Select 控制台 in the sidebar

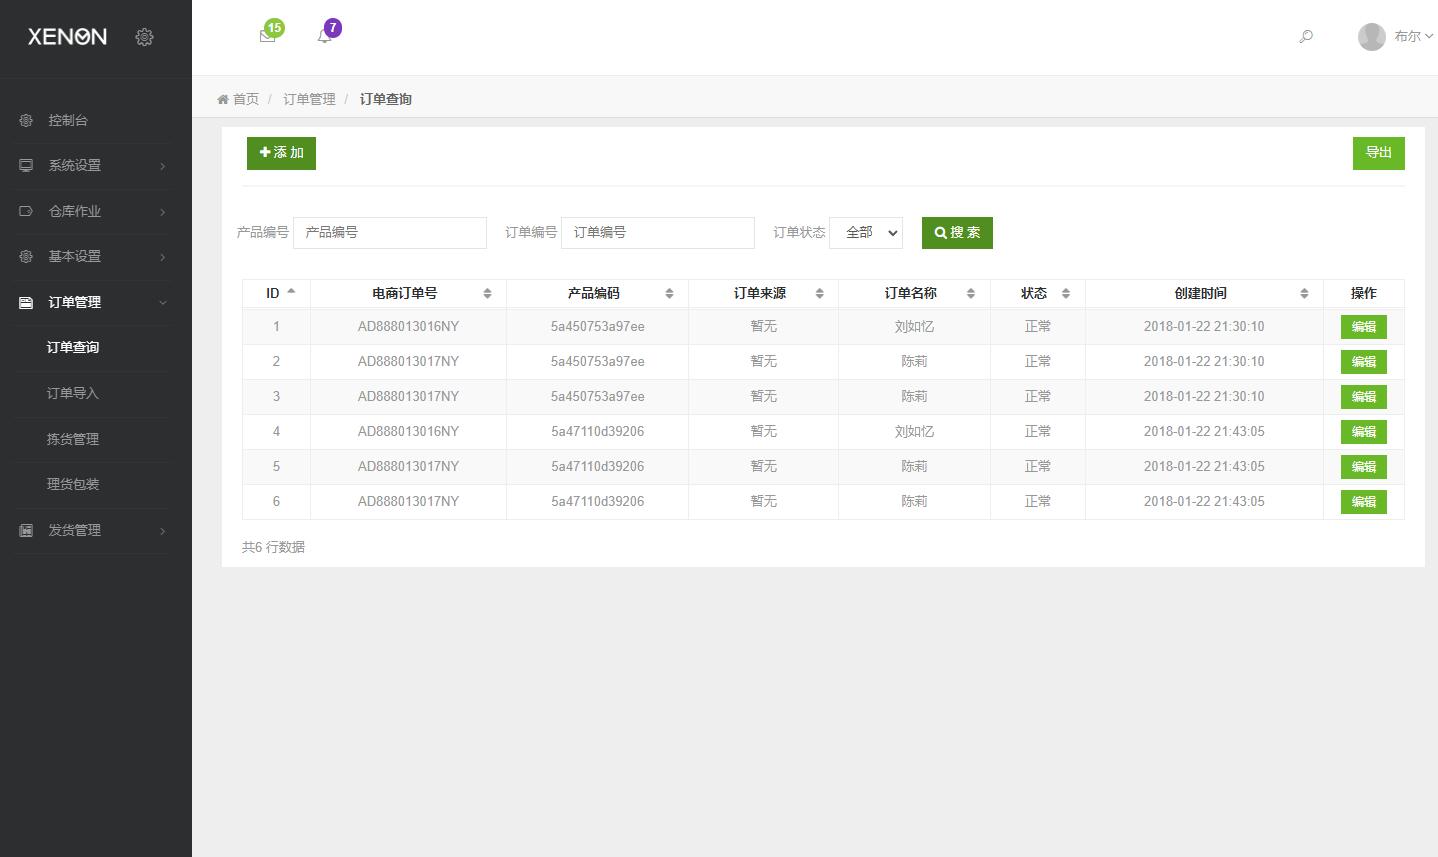click(68, 120)
